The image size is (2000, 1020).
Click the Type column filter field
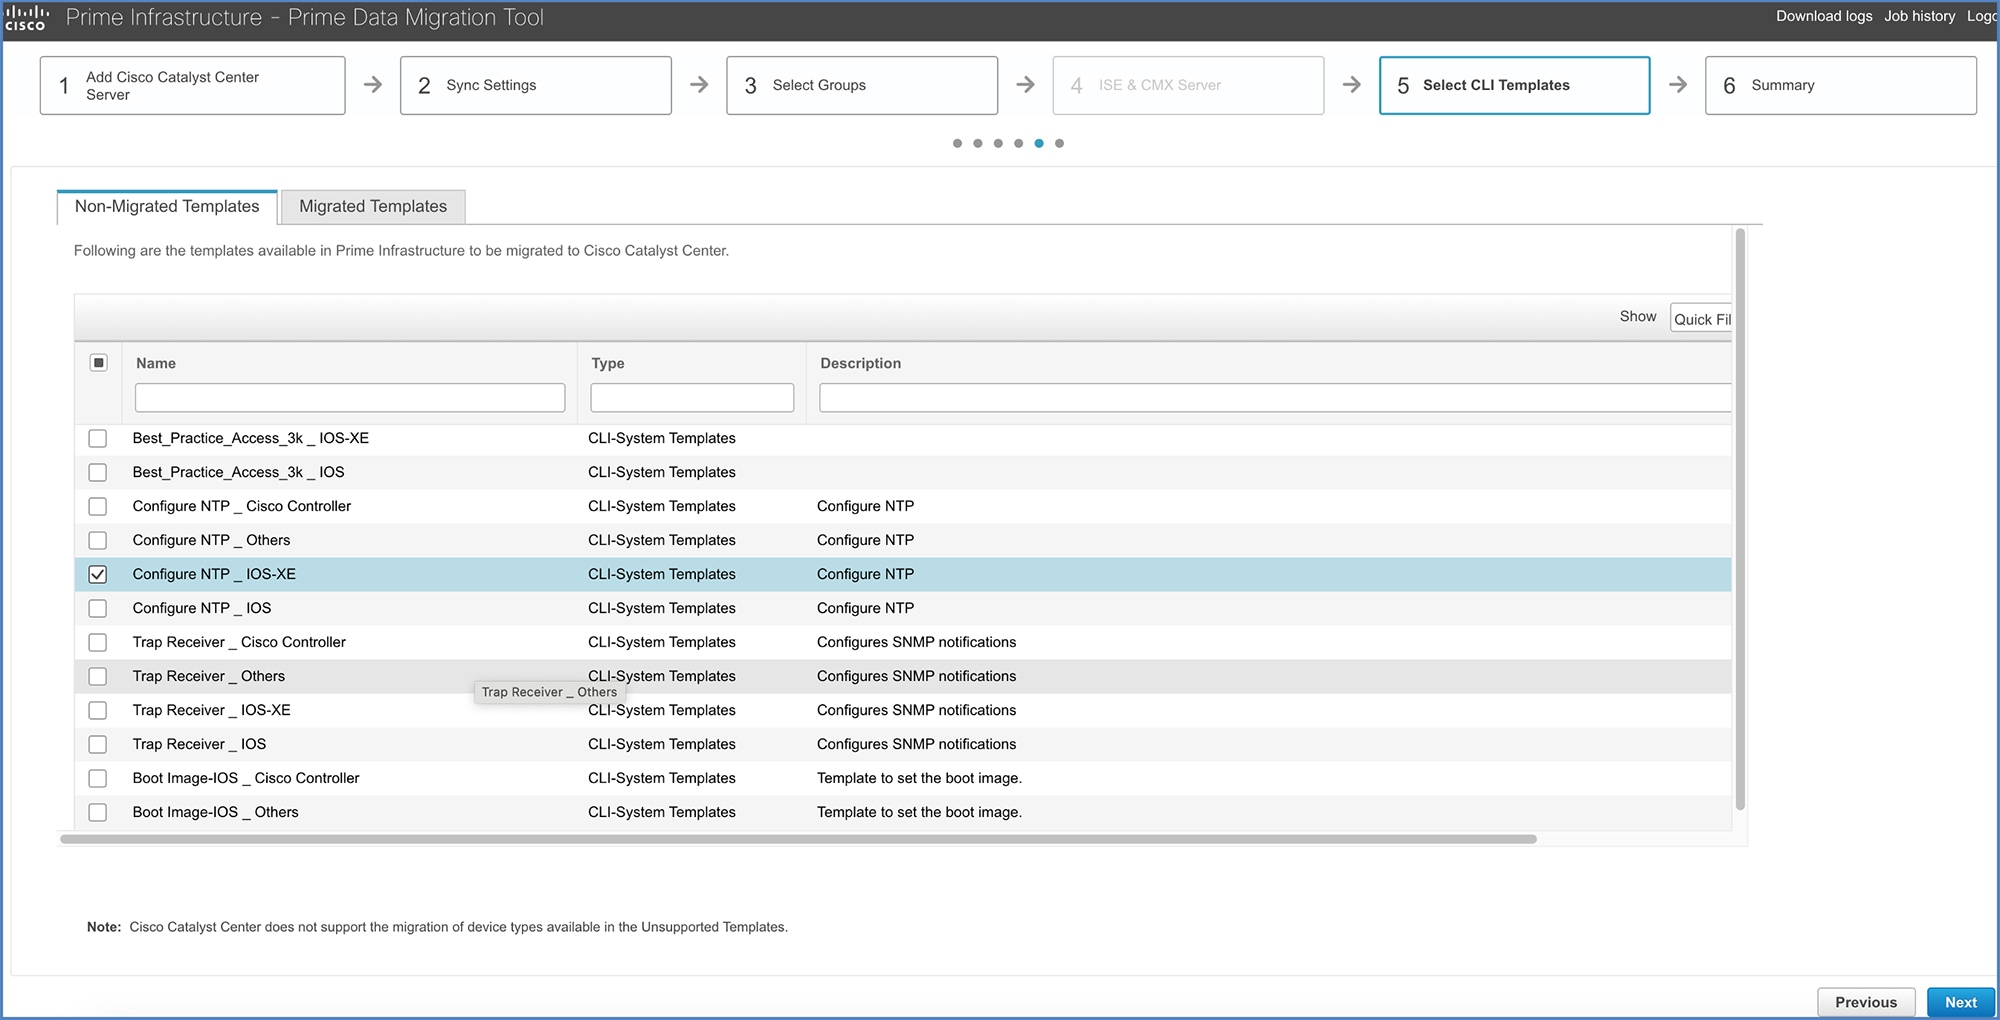click(692, 398)
